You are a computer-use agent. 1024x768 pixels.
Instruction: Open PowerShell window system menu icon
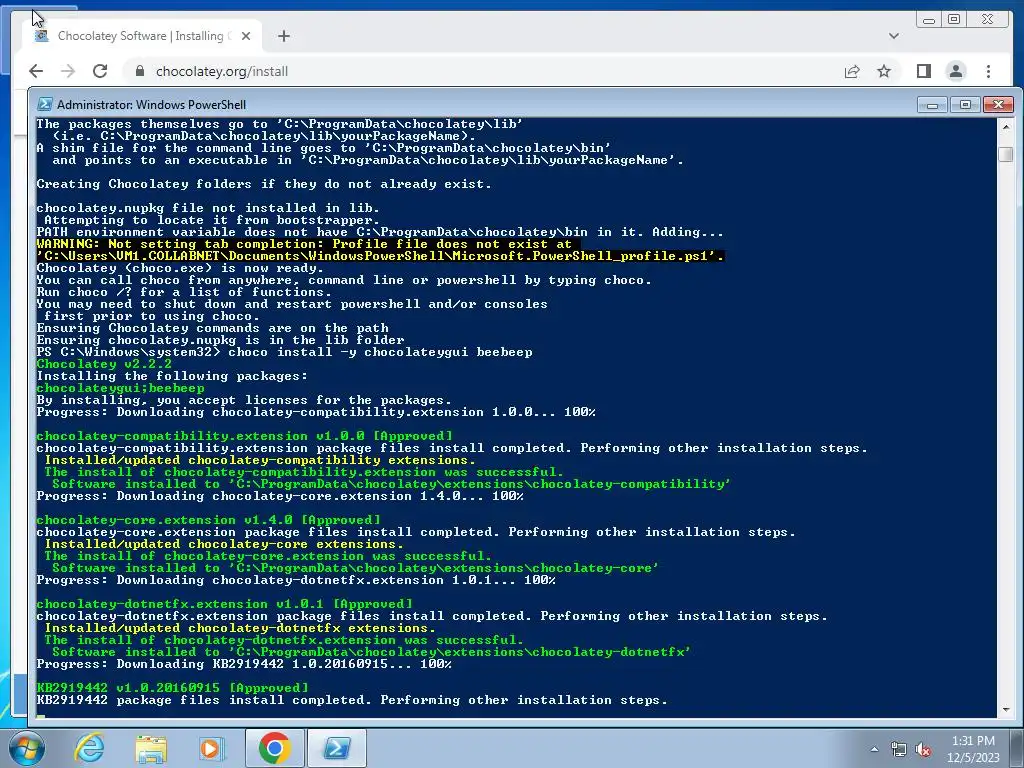click(x=44, y=104)
